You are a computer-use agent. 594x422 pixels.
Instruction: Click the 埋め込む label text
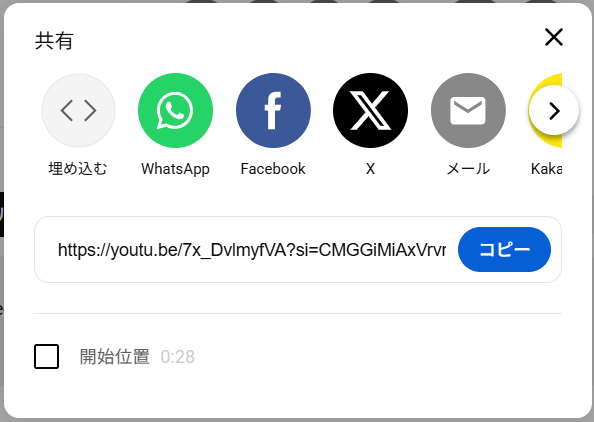pos(78,169)
